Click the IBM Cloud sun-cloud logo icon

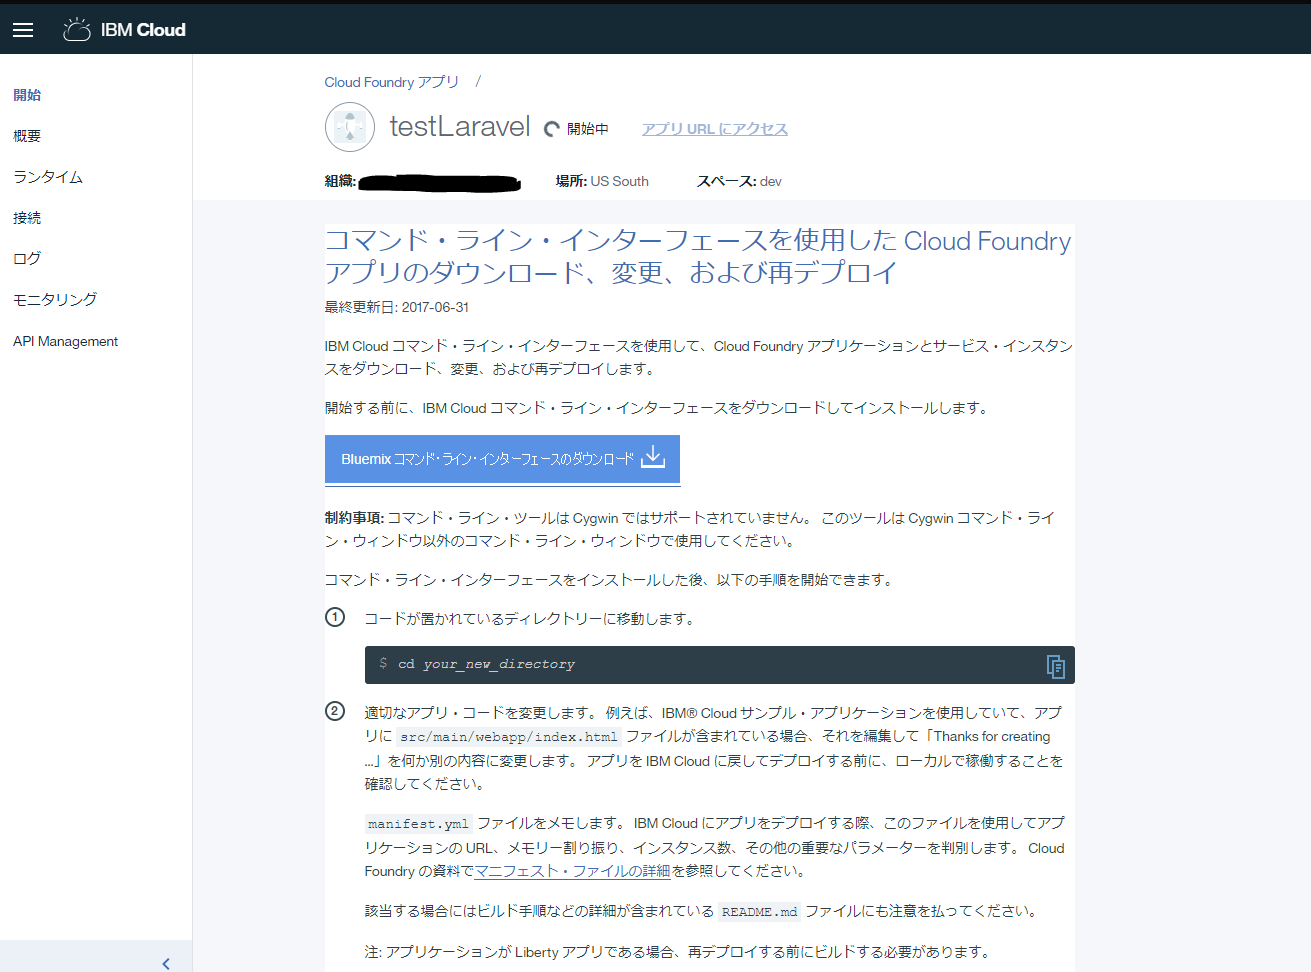coord(76,29)
